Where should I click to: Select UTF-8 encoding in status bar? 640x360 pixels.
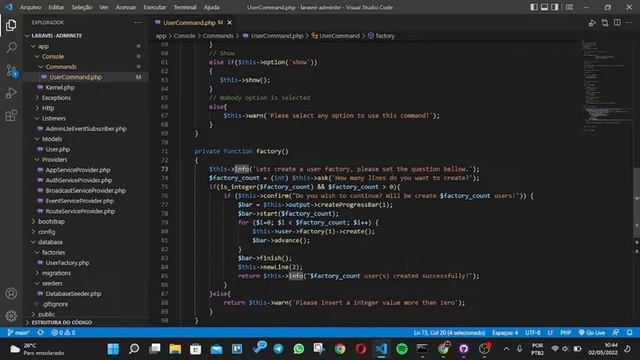(533, 333)
